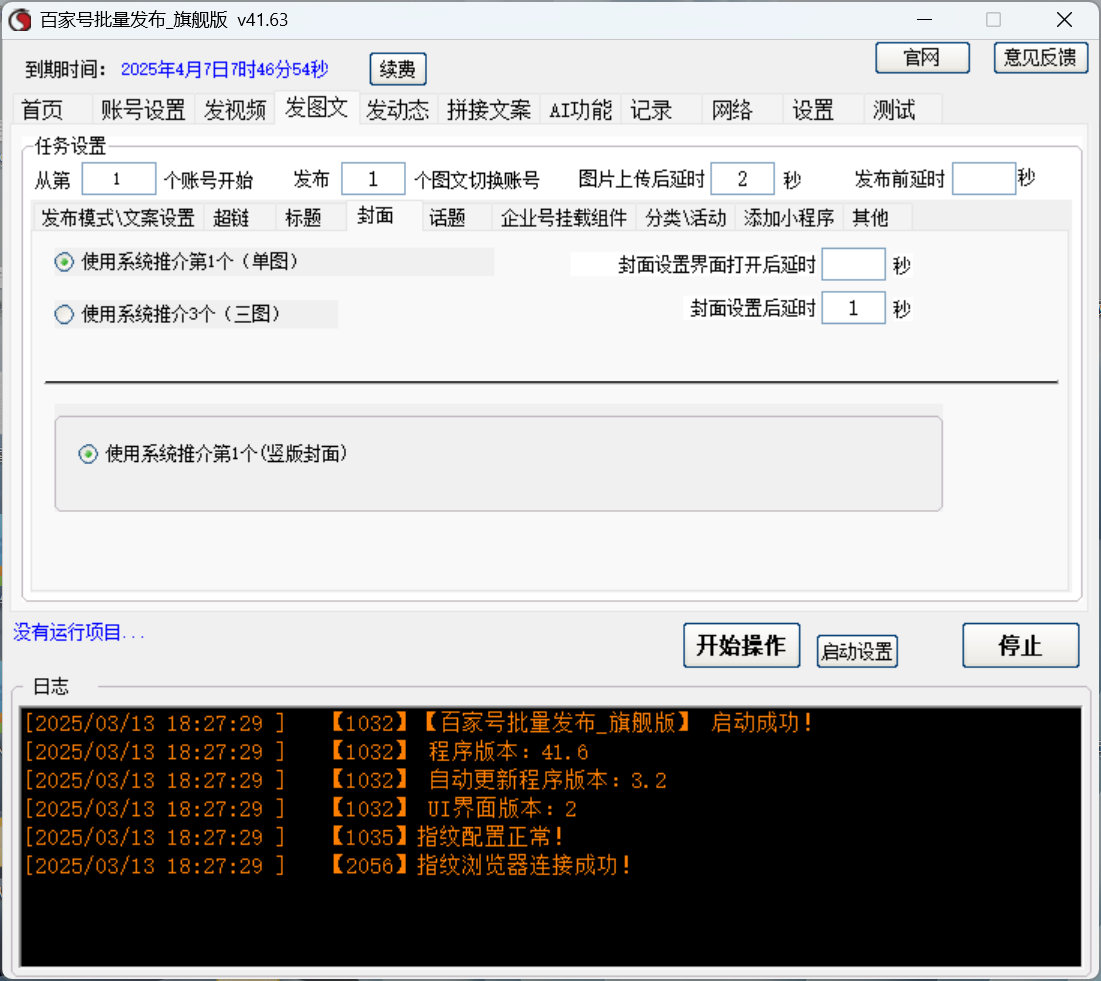Click the 封面设置后延时 input field
The height and width of the screenshot is (981, 1101).
click(853, 308)
